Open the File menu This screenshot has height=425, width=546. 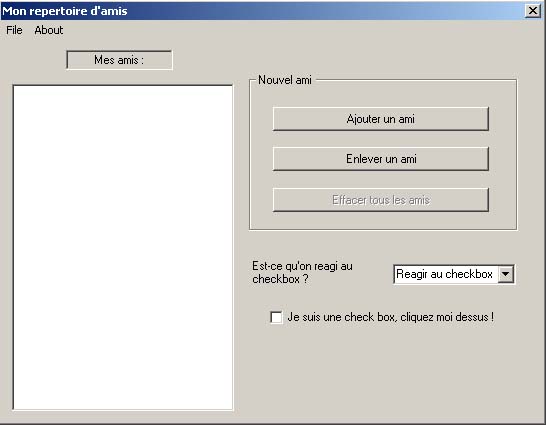click(14, 30)
